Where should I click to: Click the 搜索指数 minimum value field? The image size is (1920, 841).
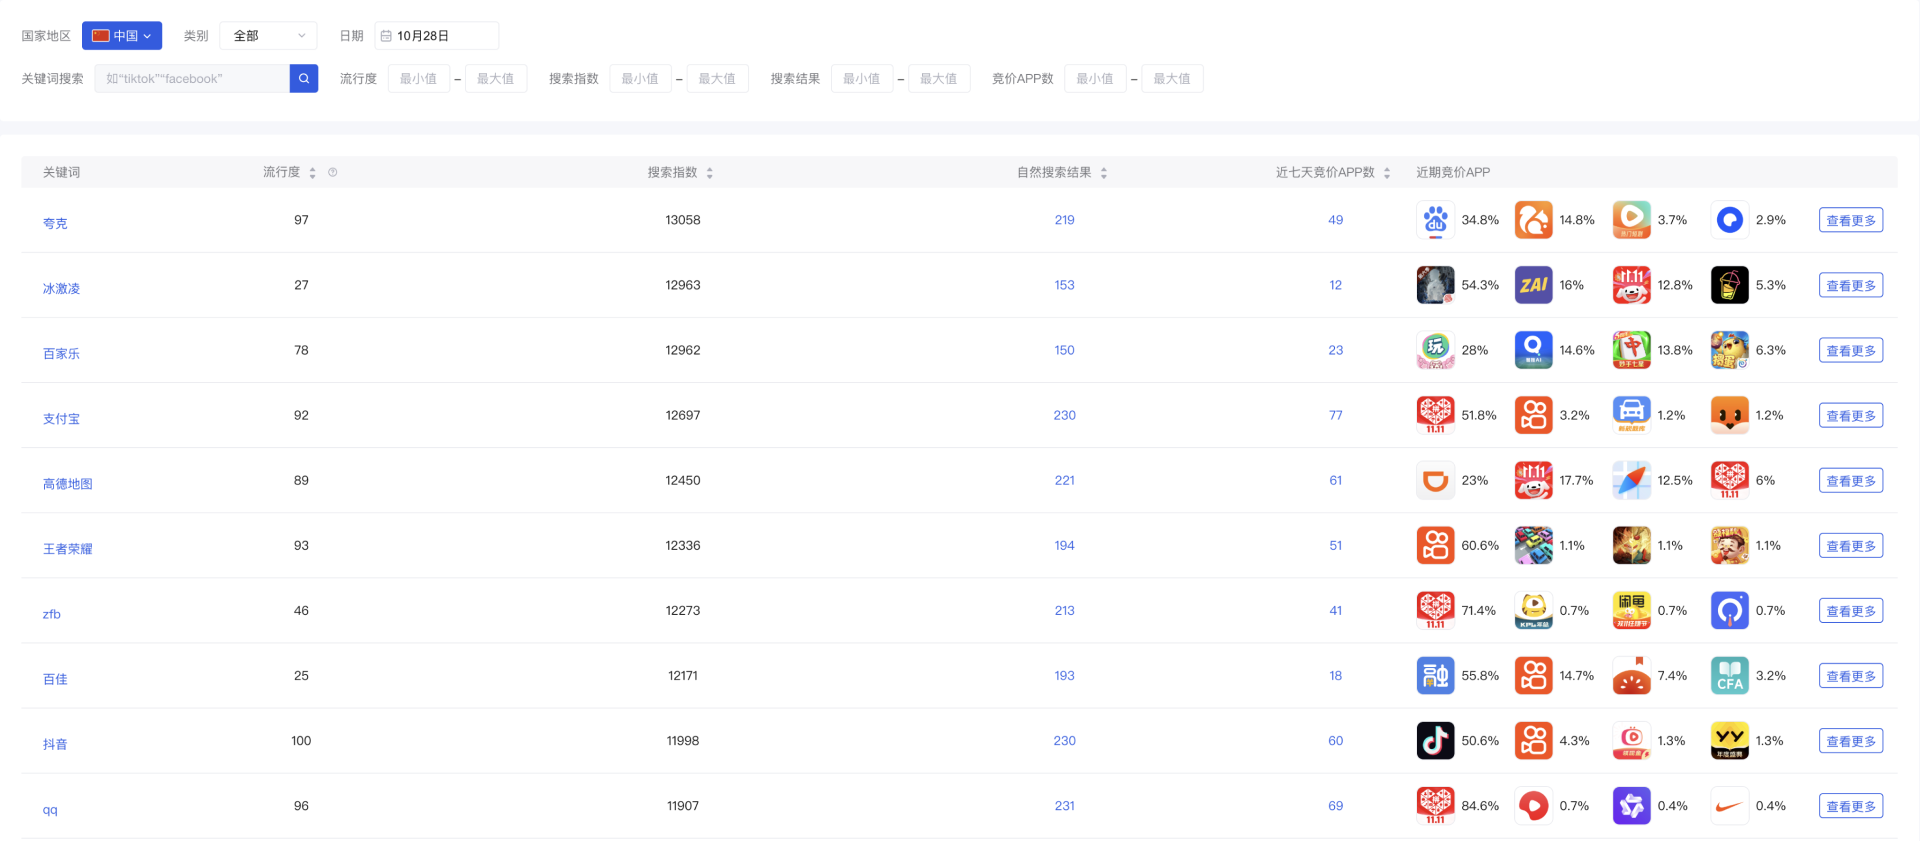640,78
